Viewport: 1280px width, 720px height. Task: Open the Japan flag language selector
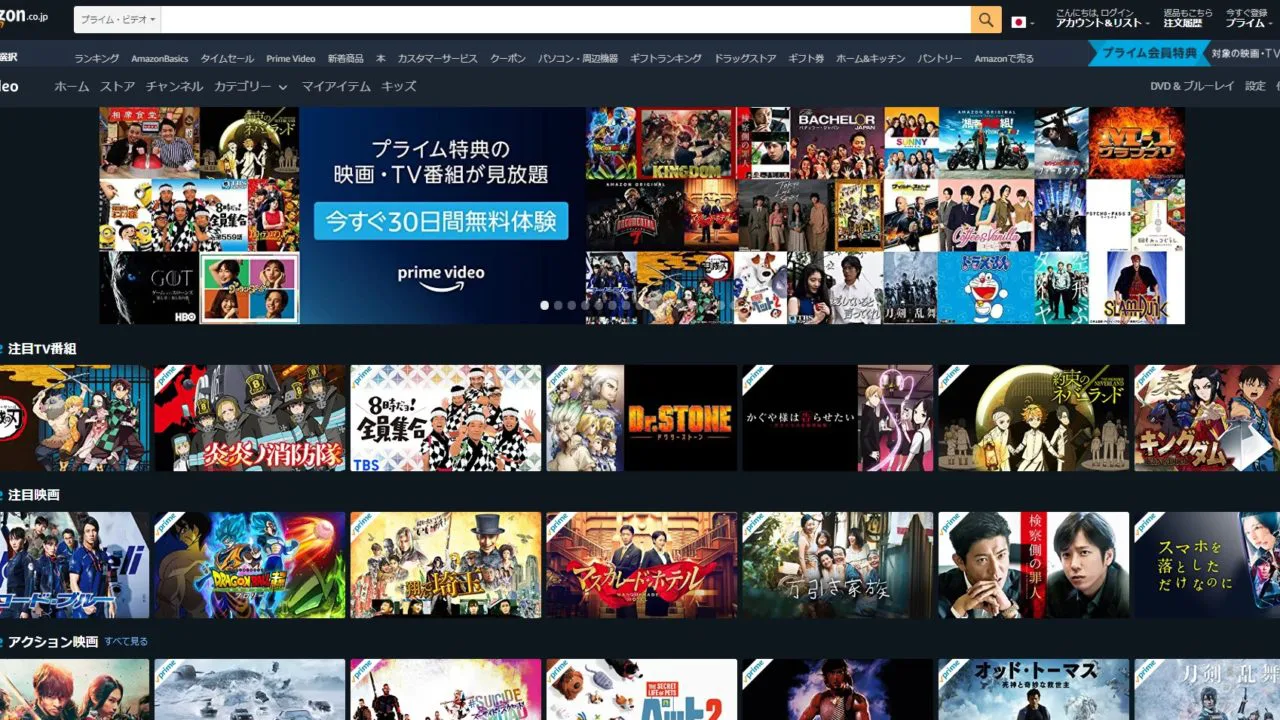[x=1017, y=19]
